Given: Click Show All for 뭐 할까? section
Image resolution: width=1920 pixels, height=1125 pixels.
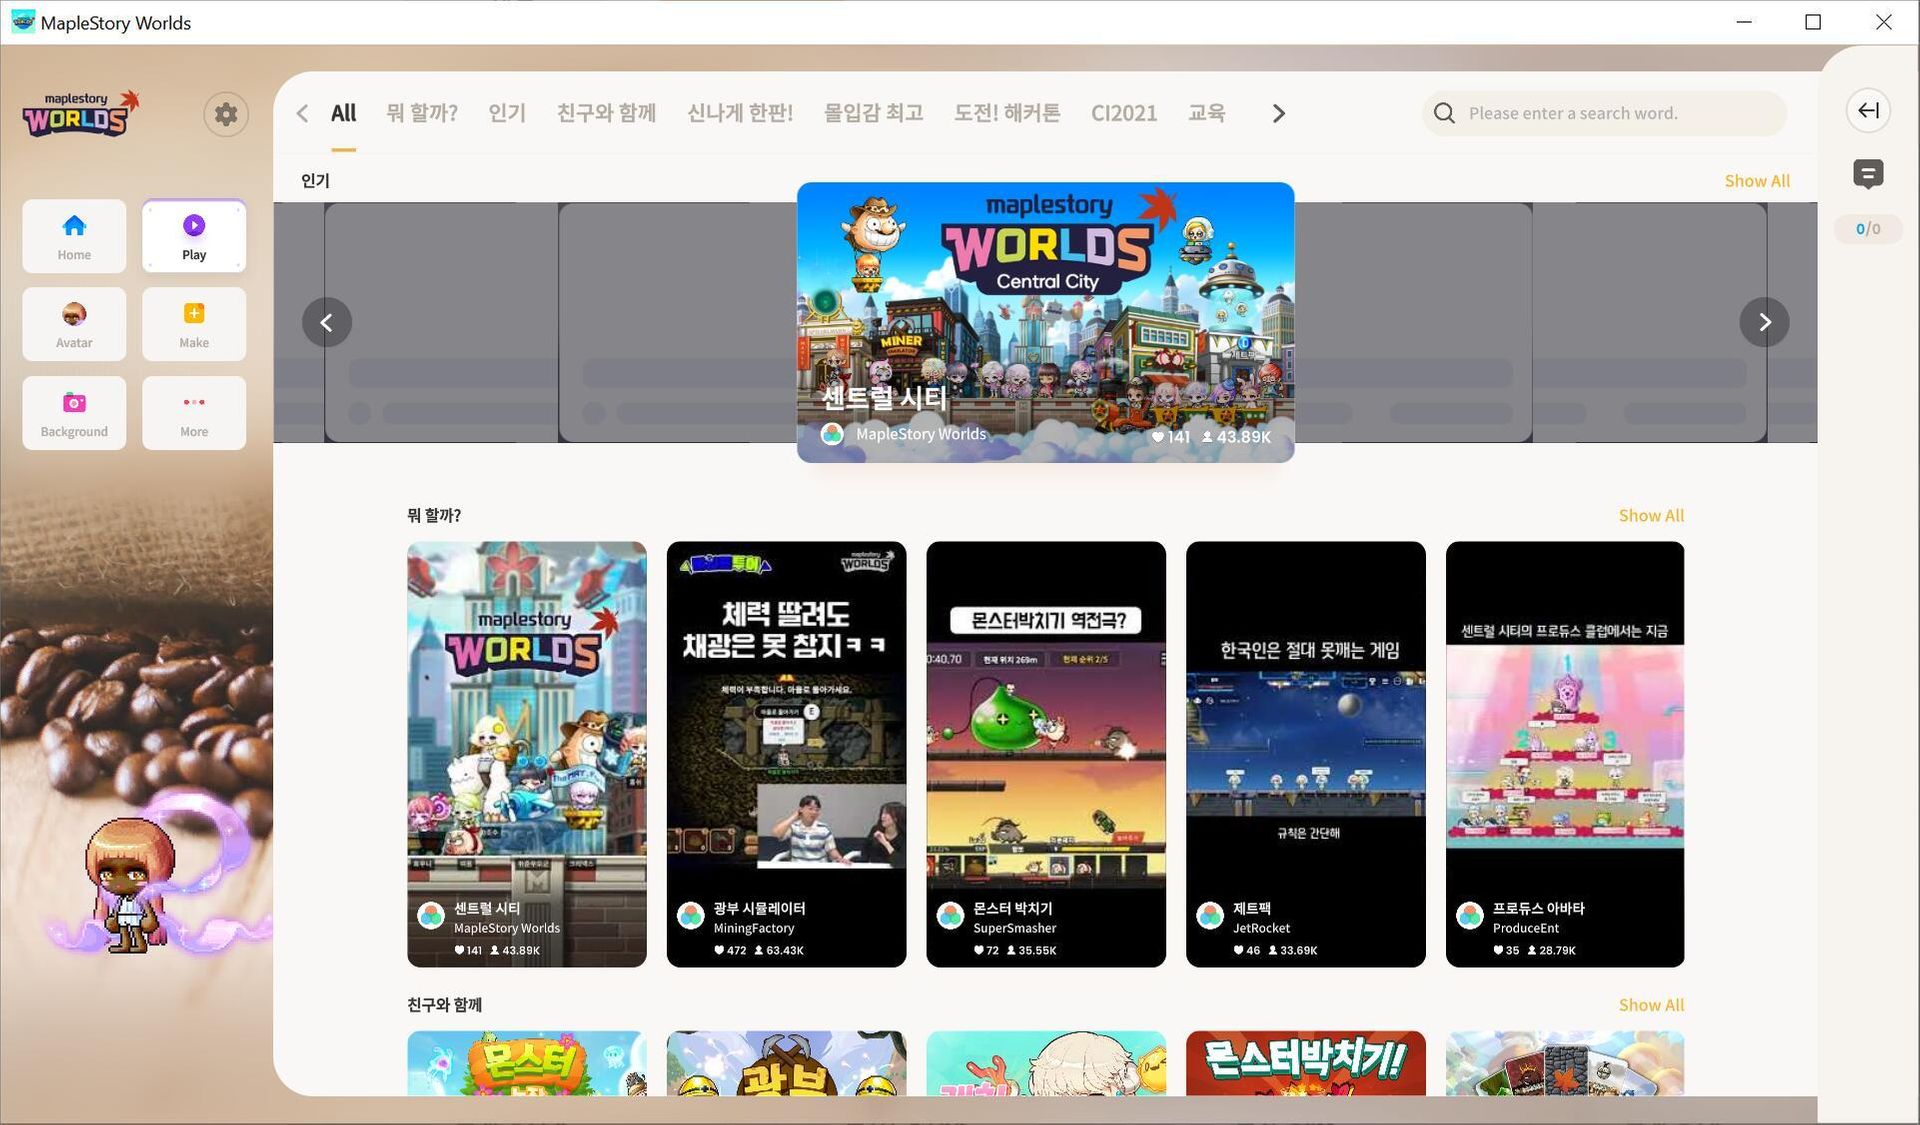Looking at the screenshot, I should [x=1650, y=515].
